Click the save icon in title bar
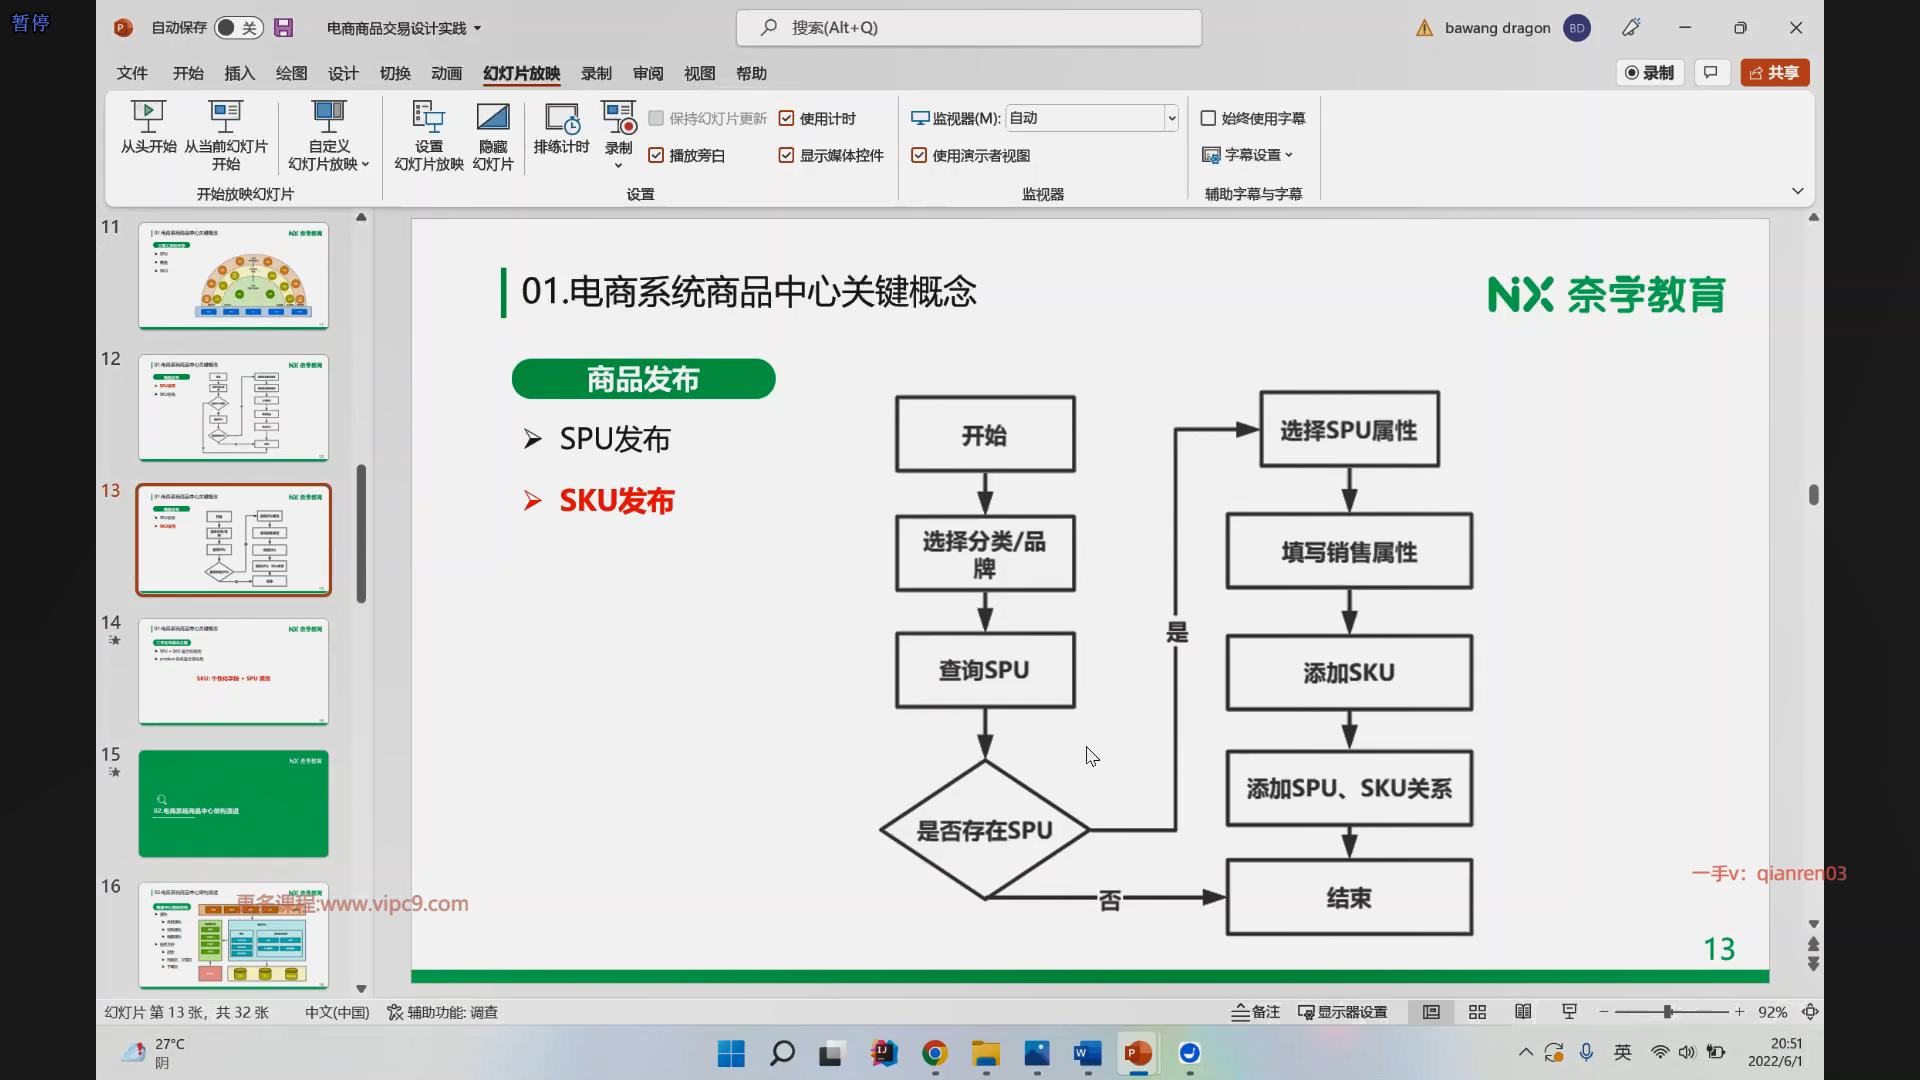The width and height of the screenshot is (1920, 1080). tap(284, 28)
